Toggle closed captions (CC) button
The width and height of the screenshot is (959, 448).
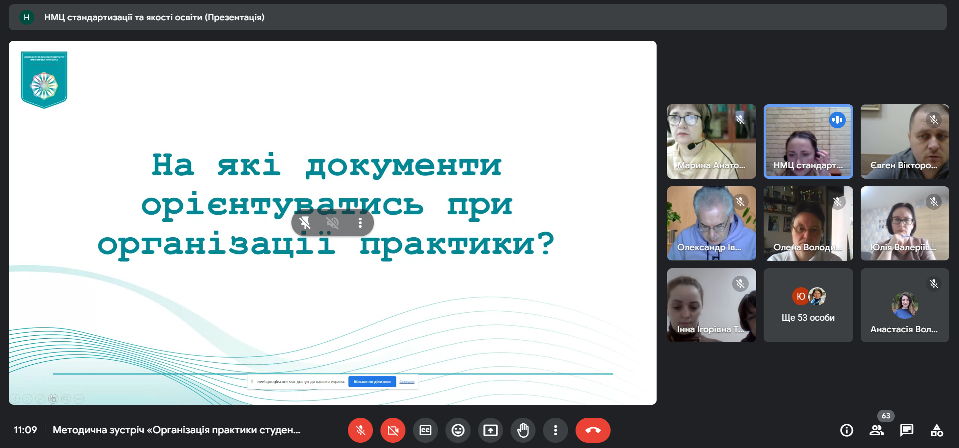(425, 430)
